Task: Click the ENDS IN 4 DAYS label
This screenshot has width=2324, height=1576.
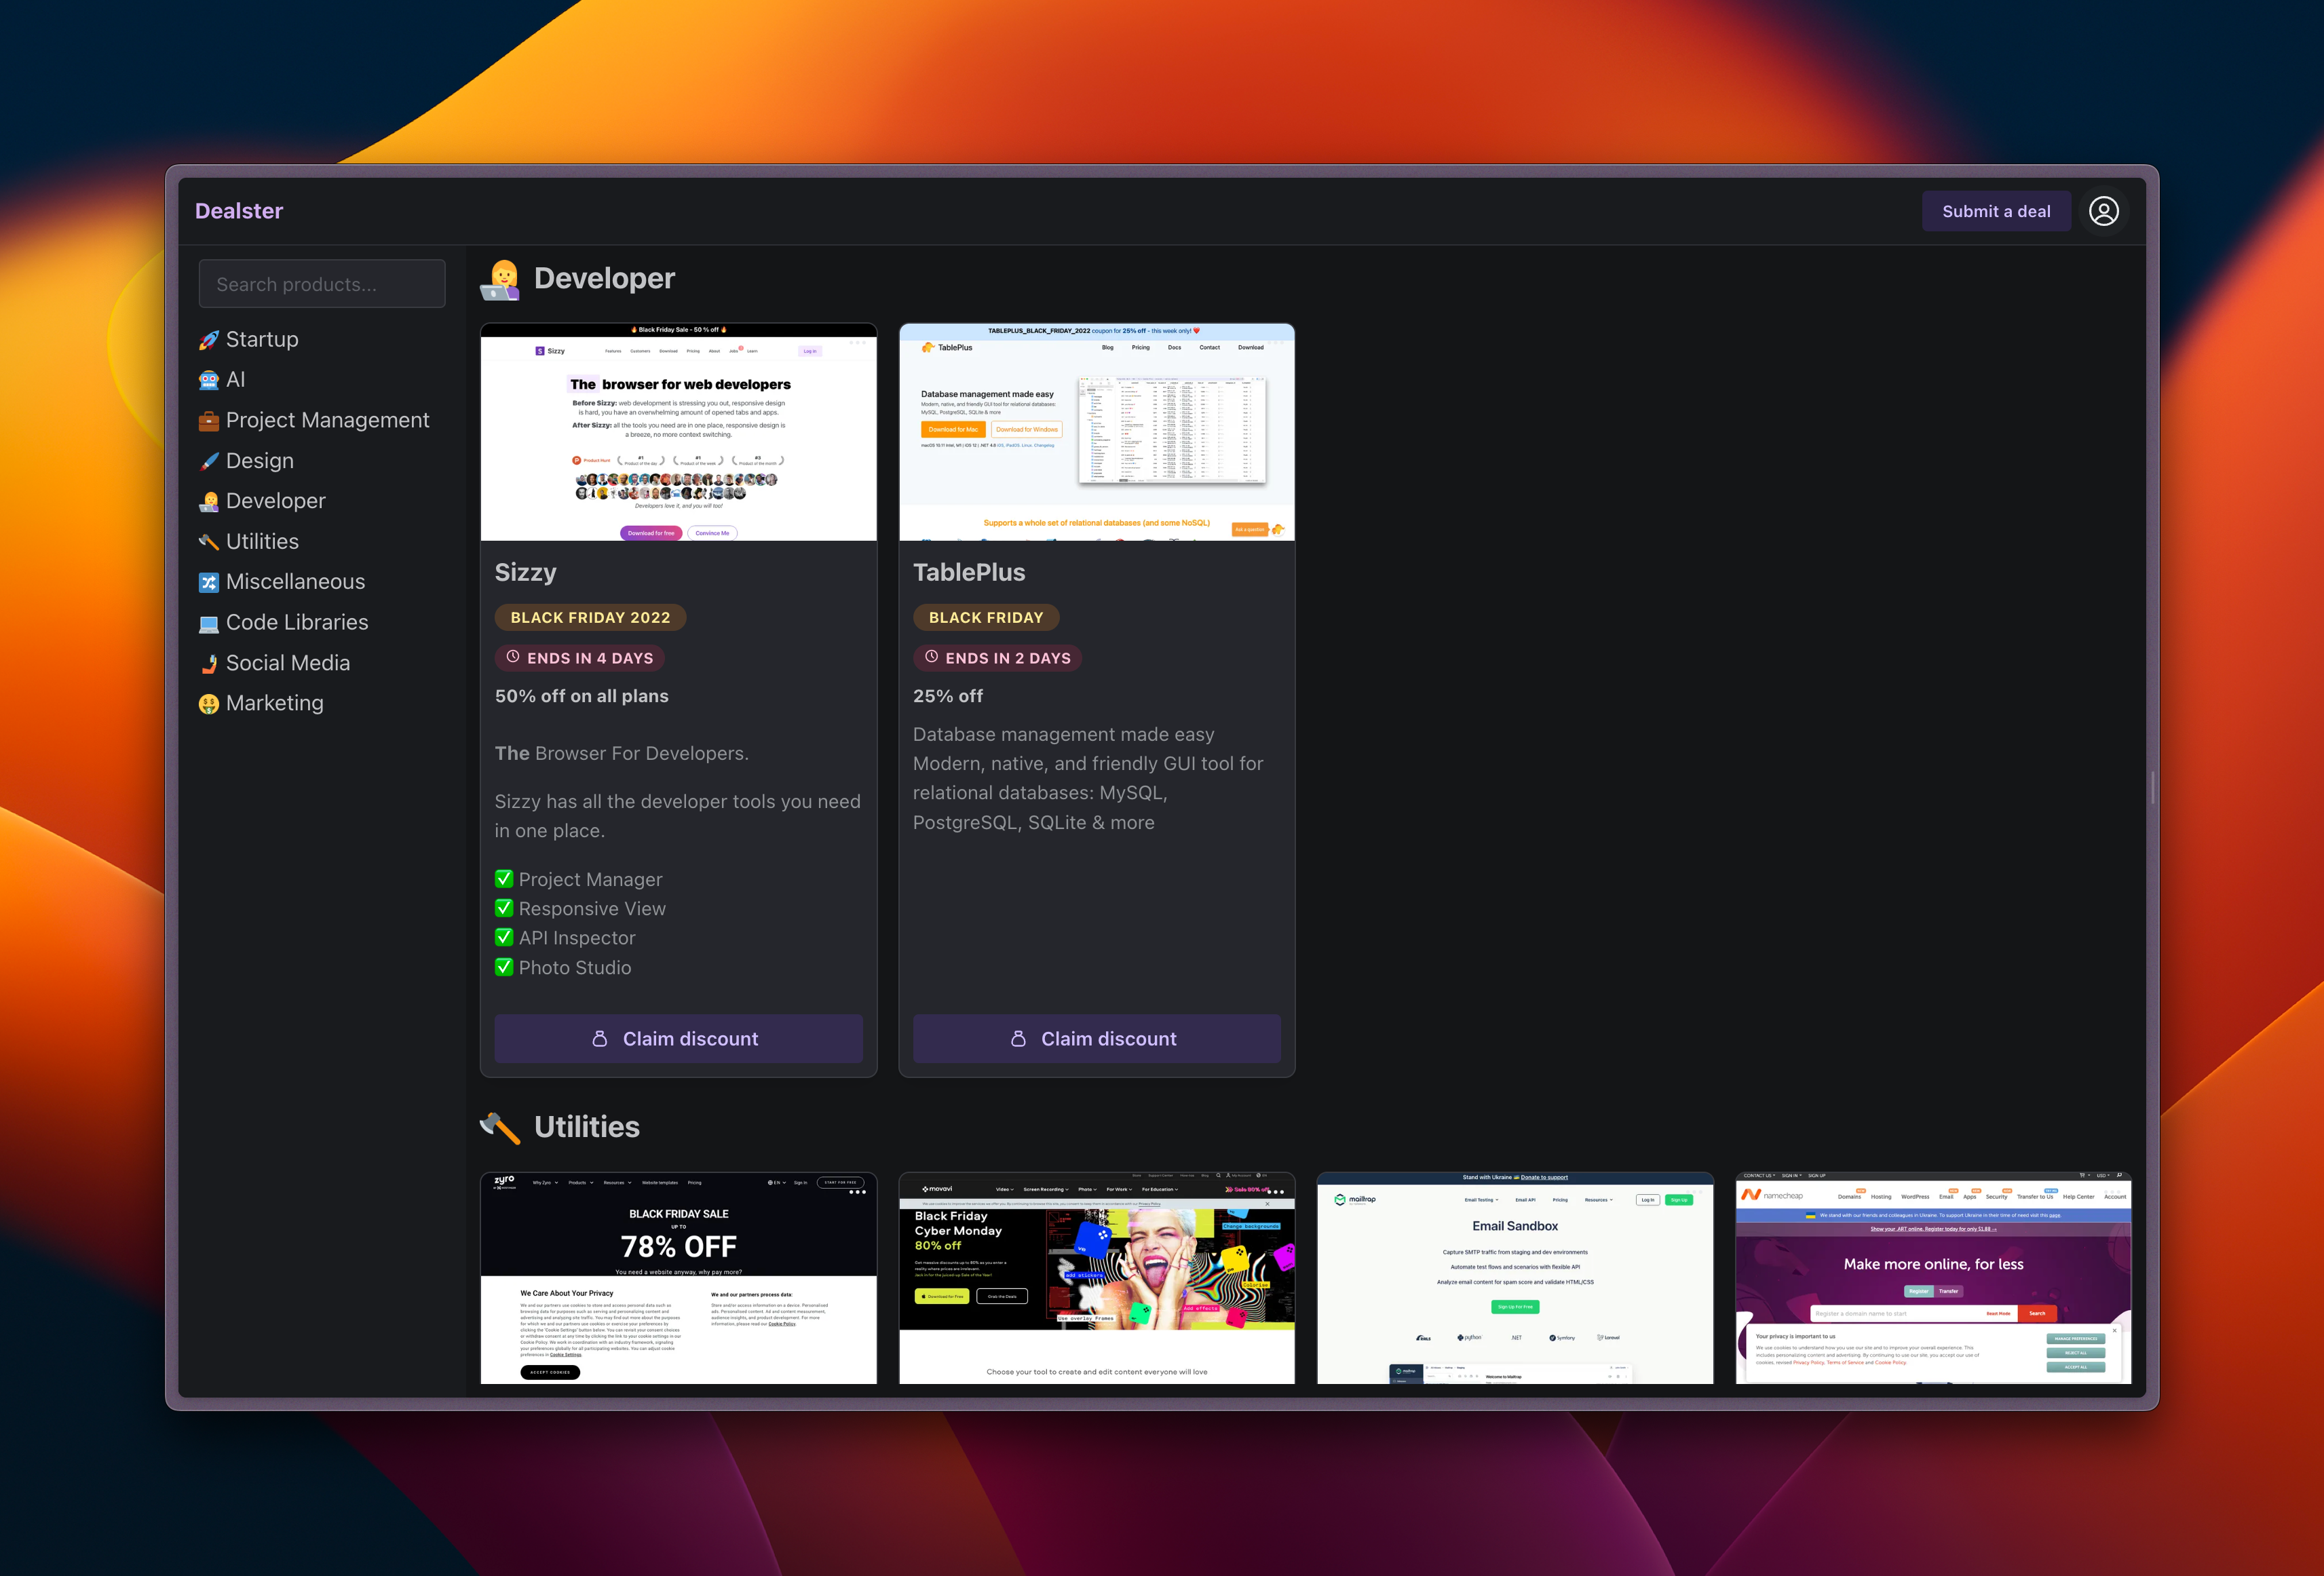Action: (590, 658)
